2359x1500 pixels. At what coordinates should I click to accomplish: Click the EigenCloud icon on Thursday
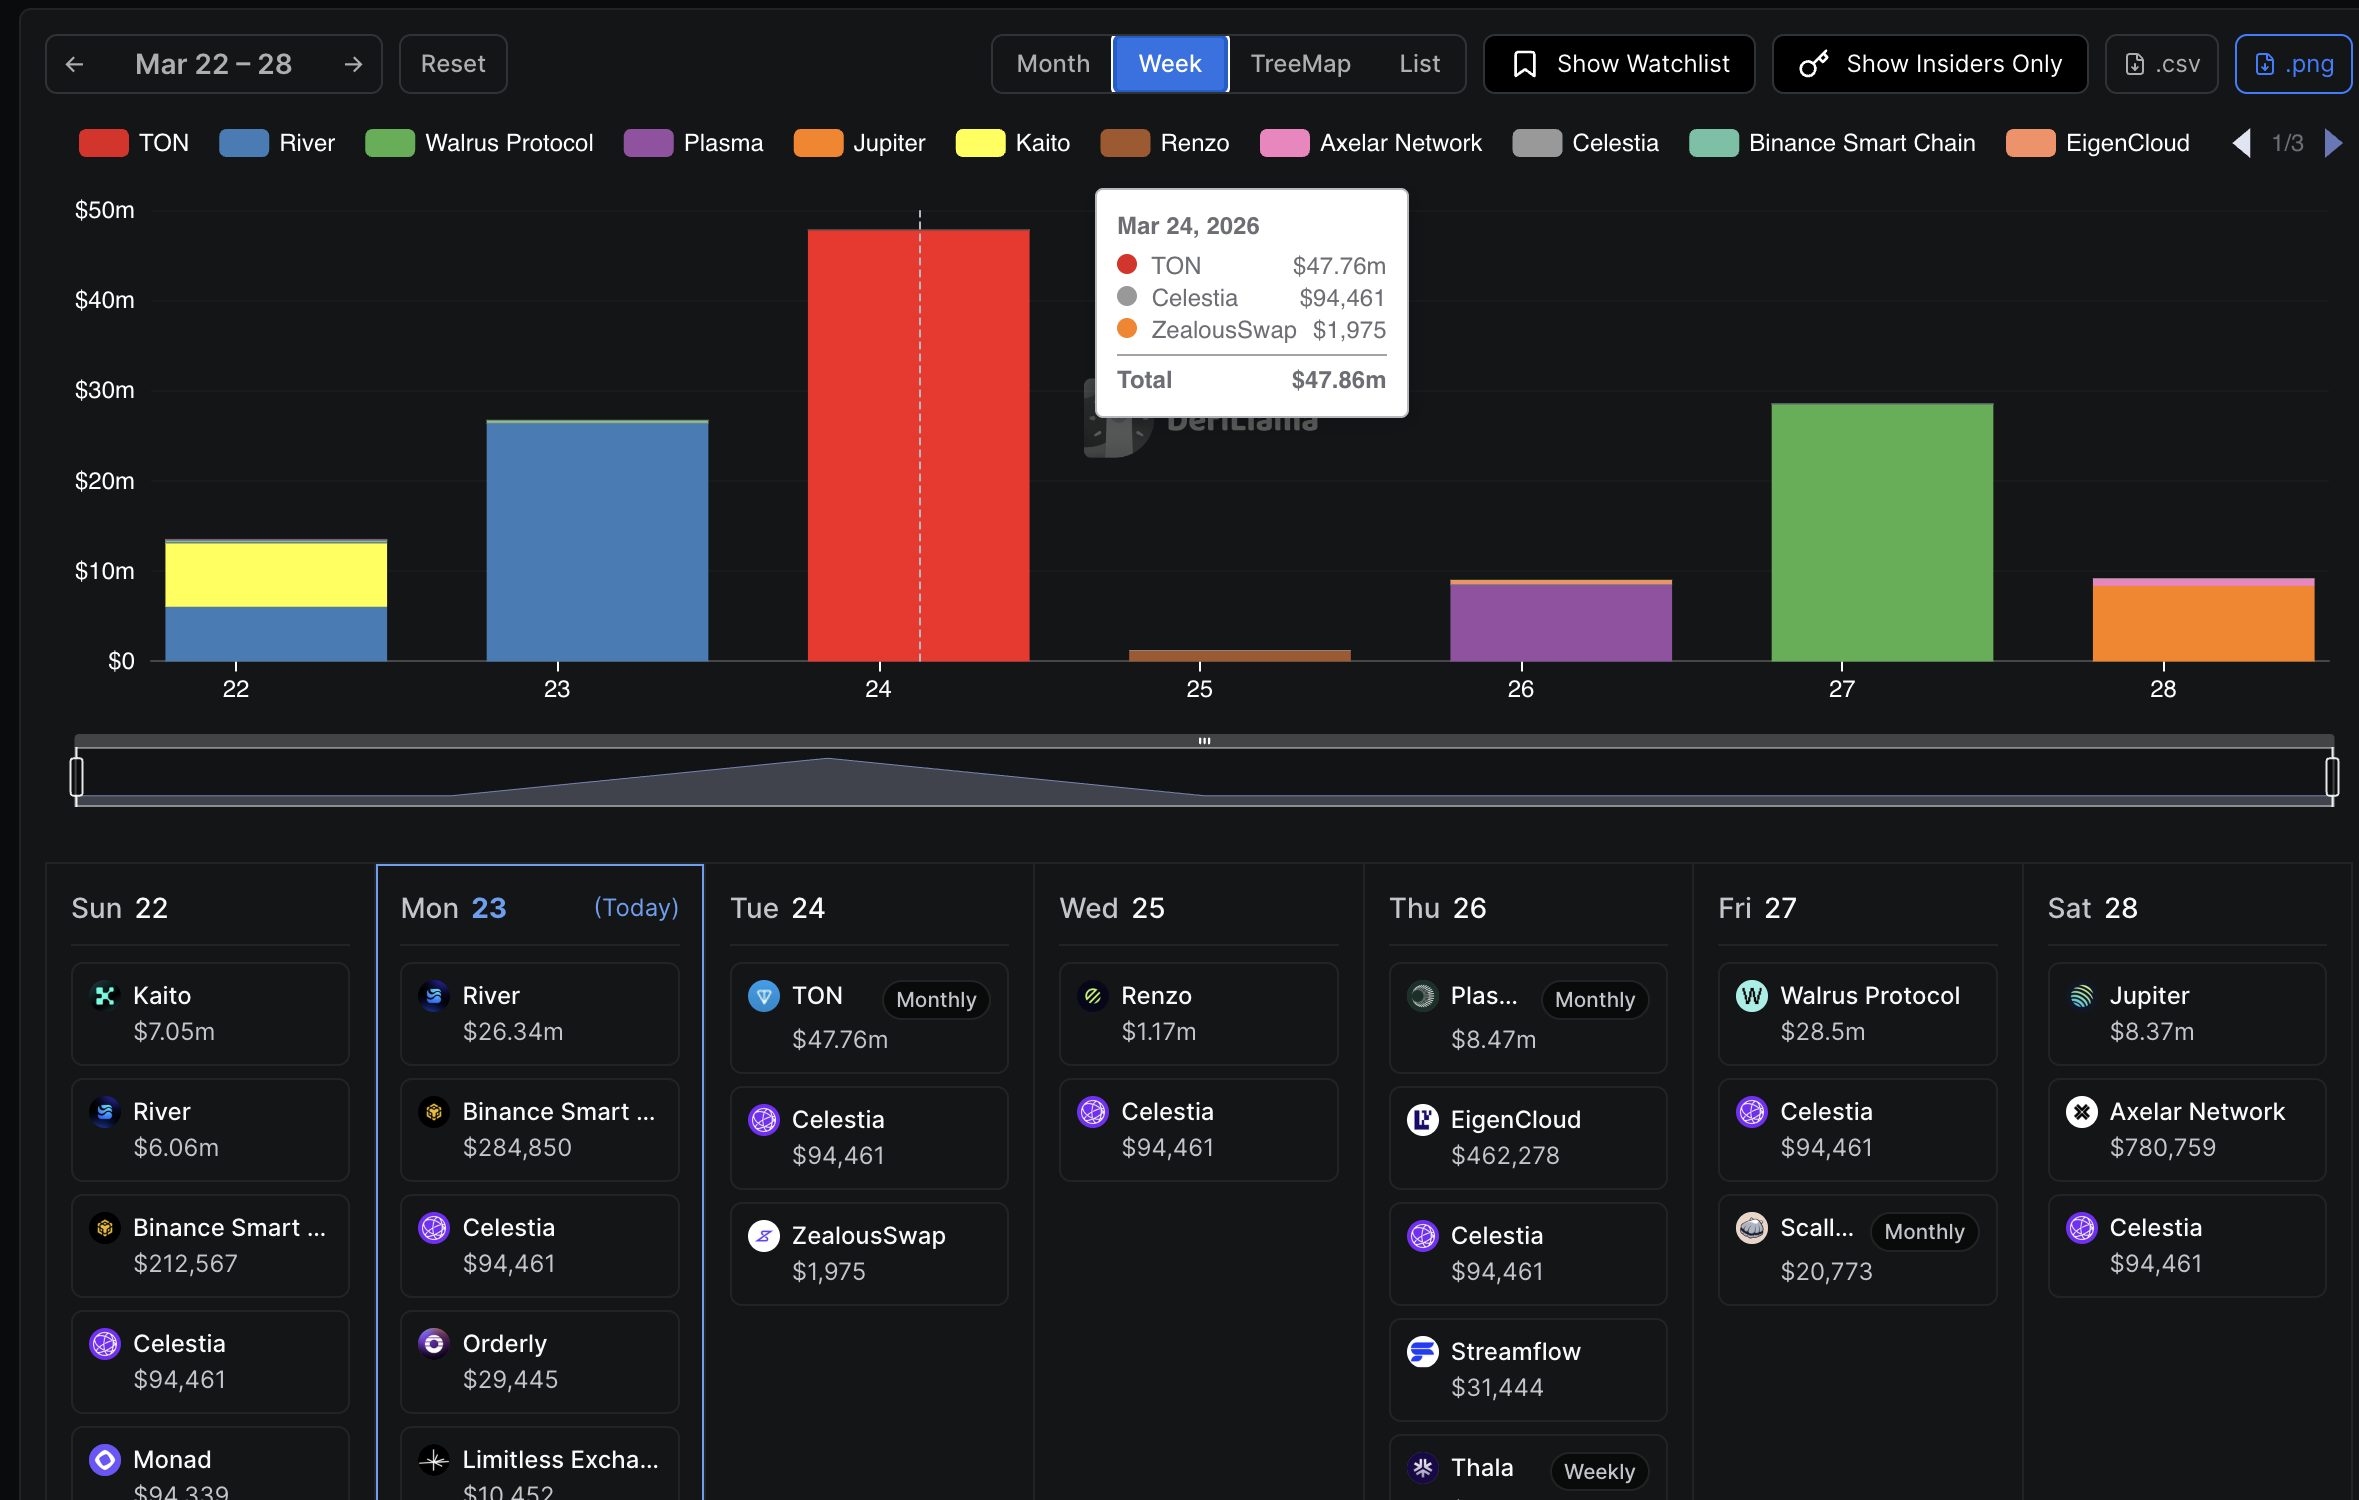pyautogui.click(x=1422, y=1120)
